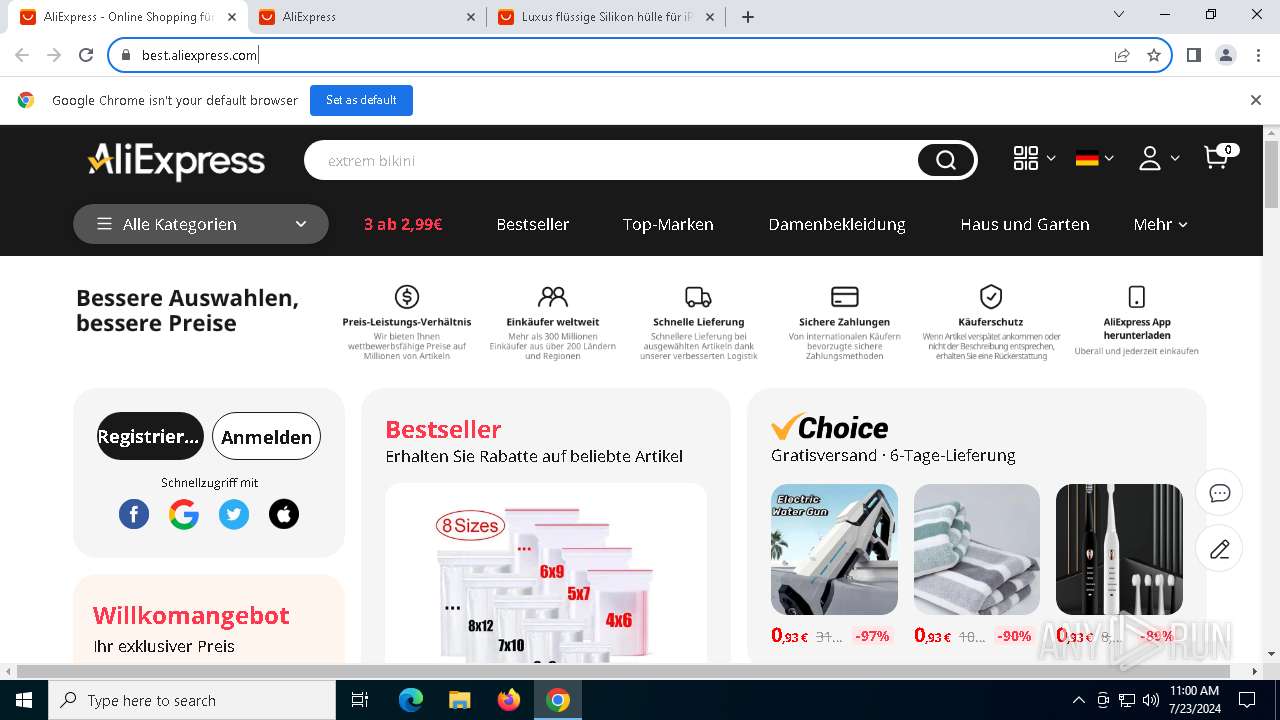Open the 8 Sizes zip bags thumbnail
This screenshot has width=1280, height=720.
point(546,574)
